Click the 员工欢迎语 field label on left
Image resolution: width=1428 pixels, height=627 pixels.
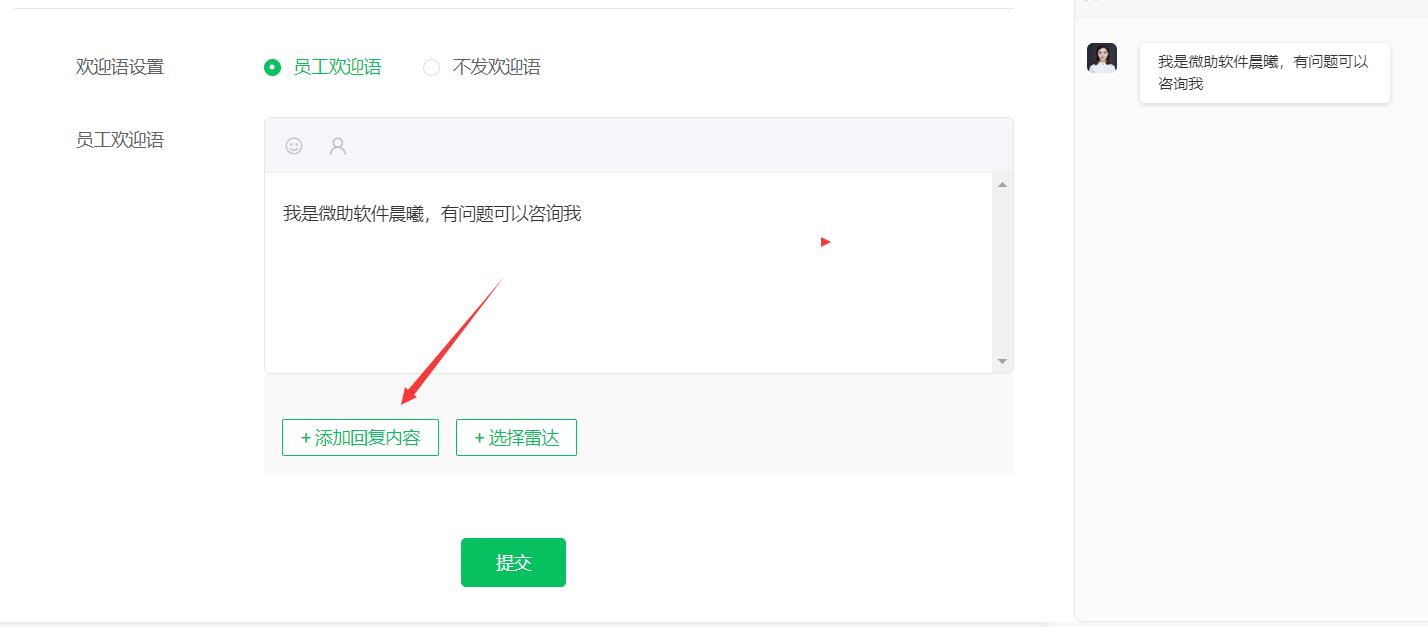coord(120,140)
